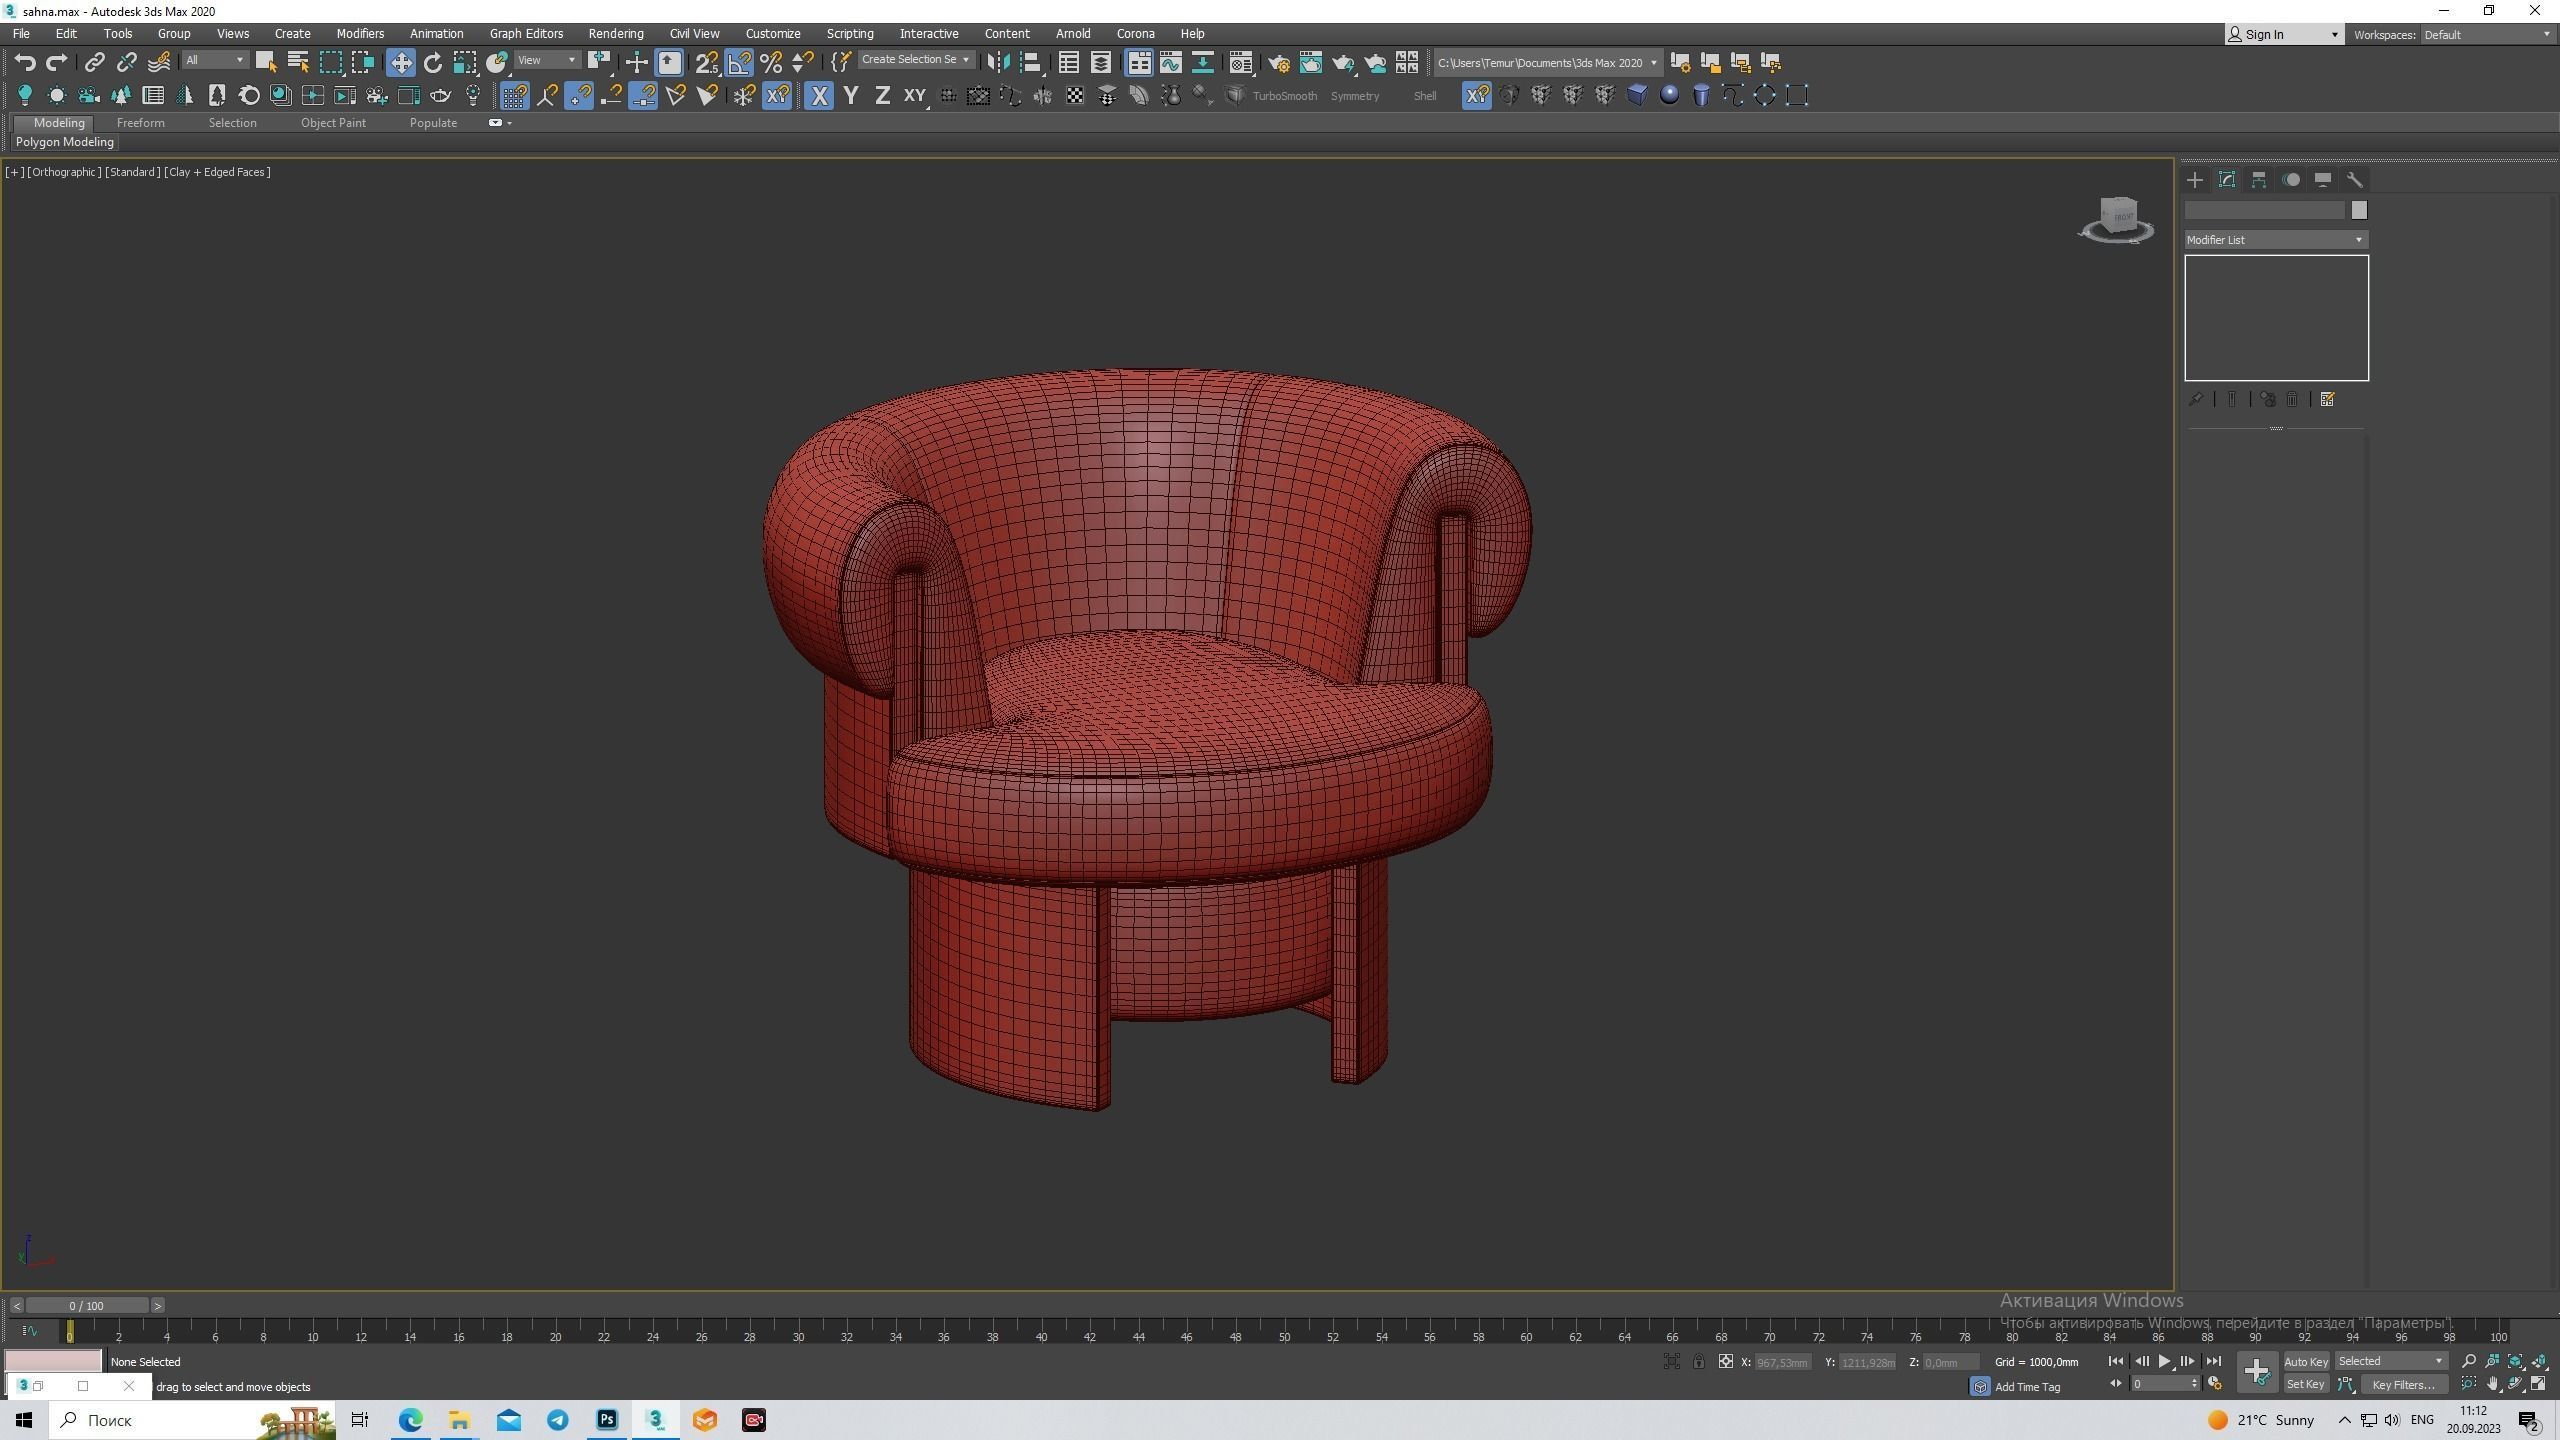The height and width of the screenshot is (1440, 2560).
Task: Click the Select and Link icon
Action: [94, 63]
